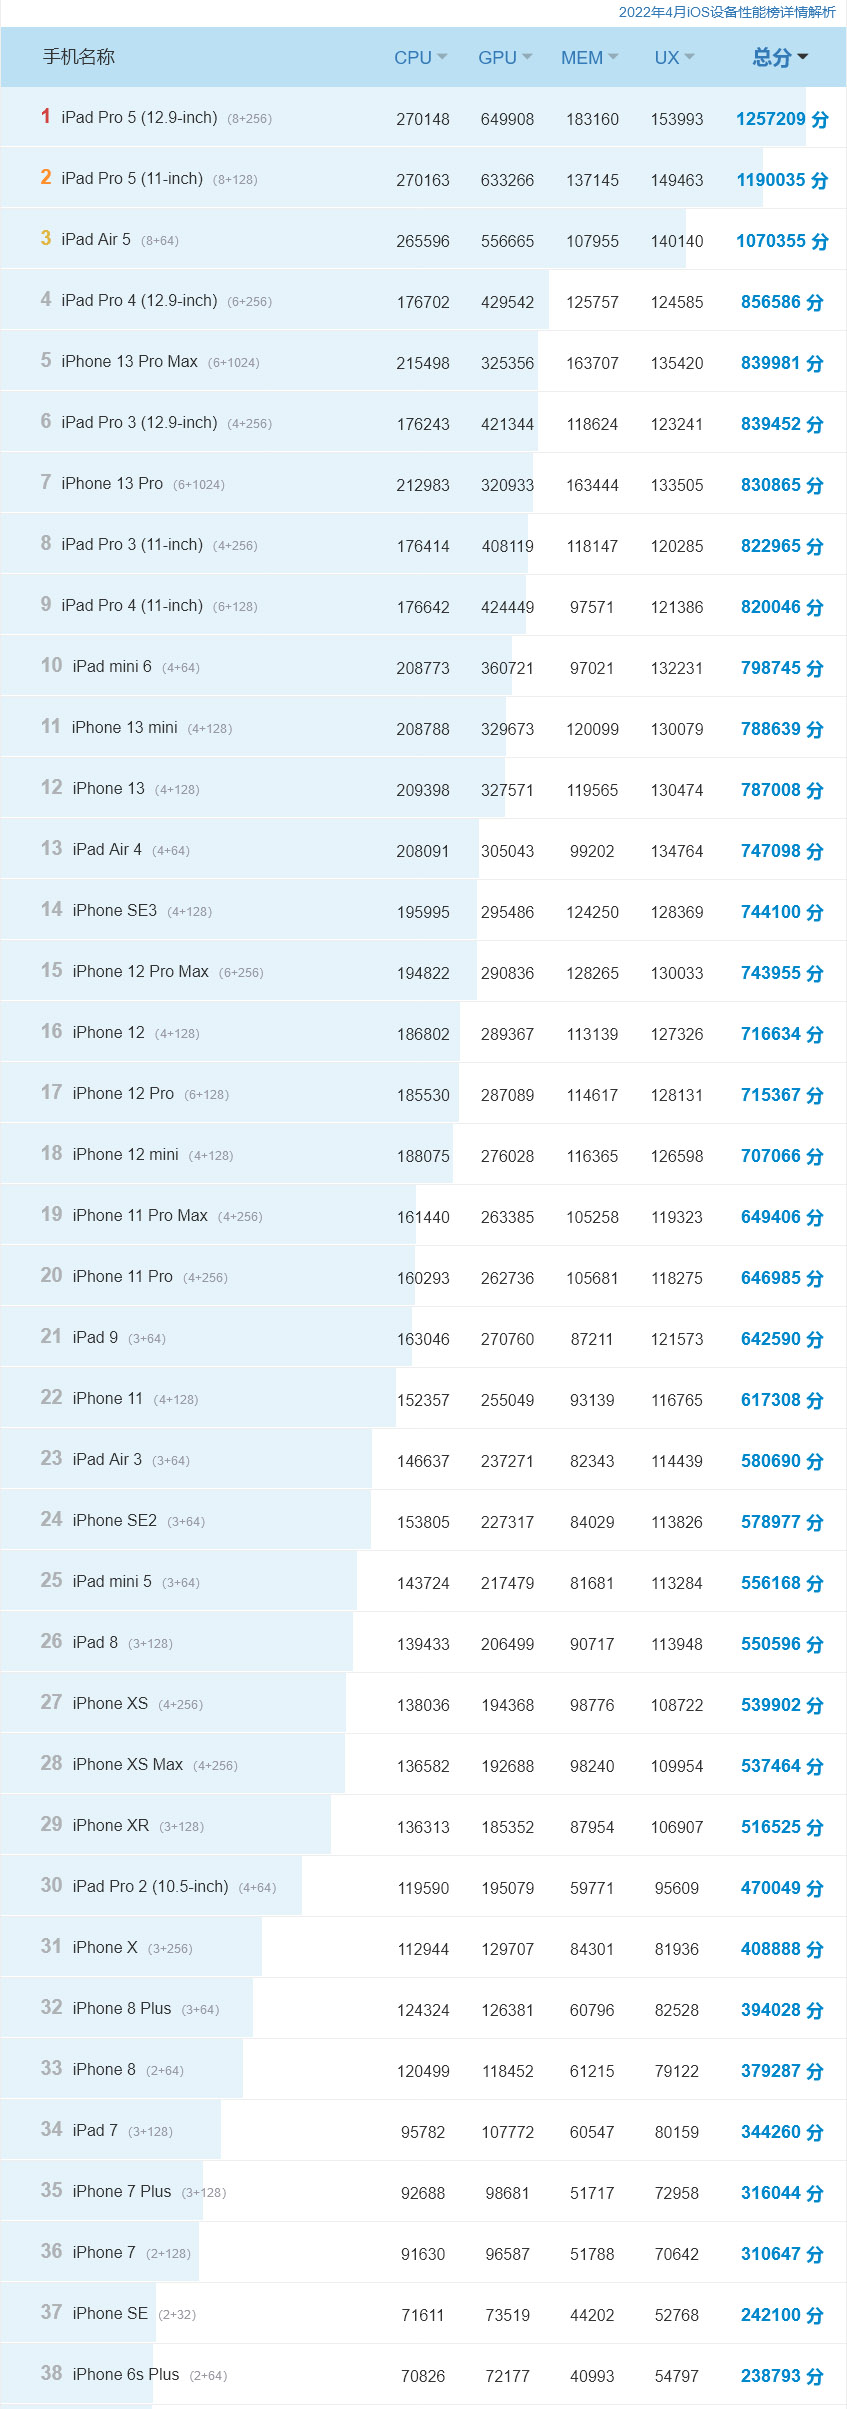Click the 手机名称 column header
The height and width of the screenshot is (2409, 847).
79,57
